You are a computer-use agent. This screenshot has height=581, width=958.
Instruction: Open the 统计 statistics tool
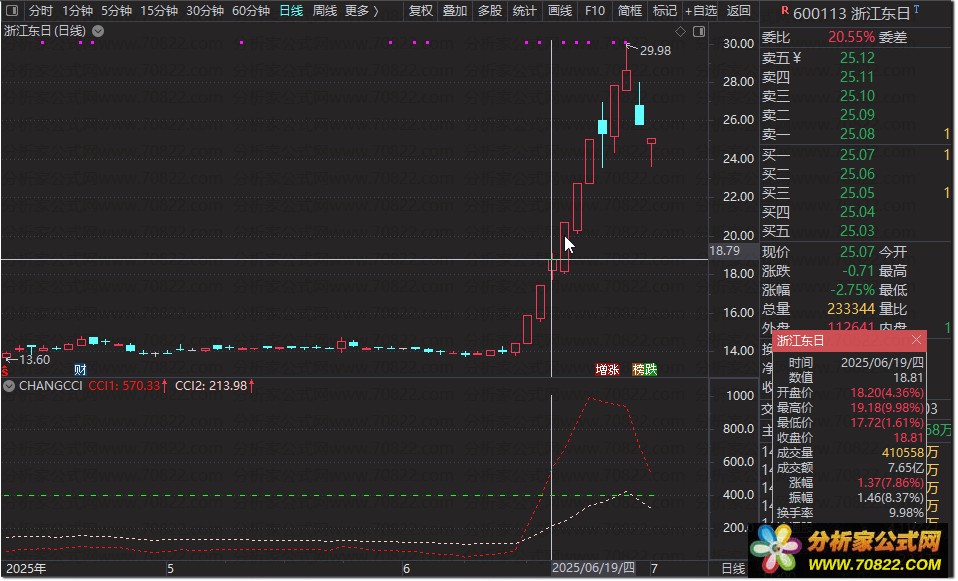(524, 11)
